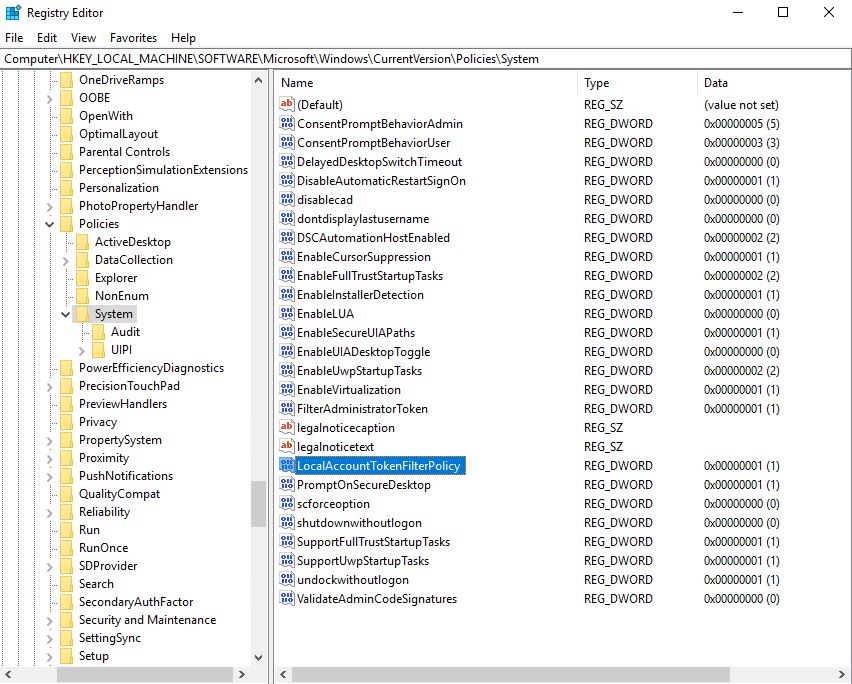The image size is (852, 684).
Task: Click the Explorer folder icon
Action: pyautogui.click(x=82, y=278)
